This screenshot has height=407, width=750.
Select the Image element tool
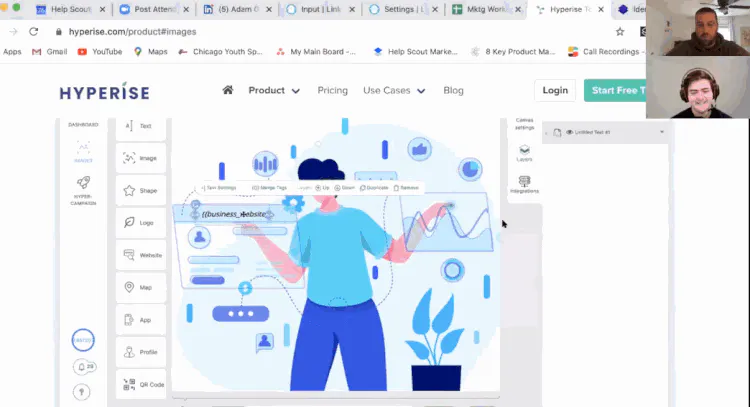141,158
